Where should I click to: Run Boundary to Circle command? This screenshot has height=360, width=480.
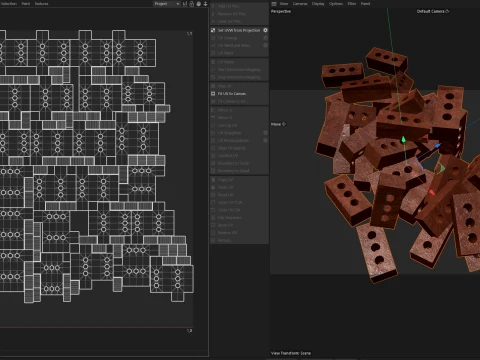(x=239, y=163)
